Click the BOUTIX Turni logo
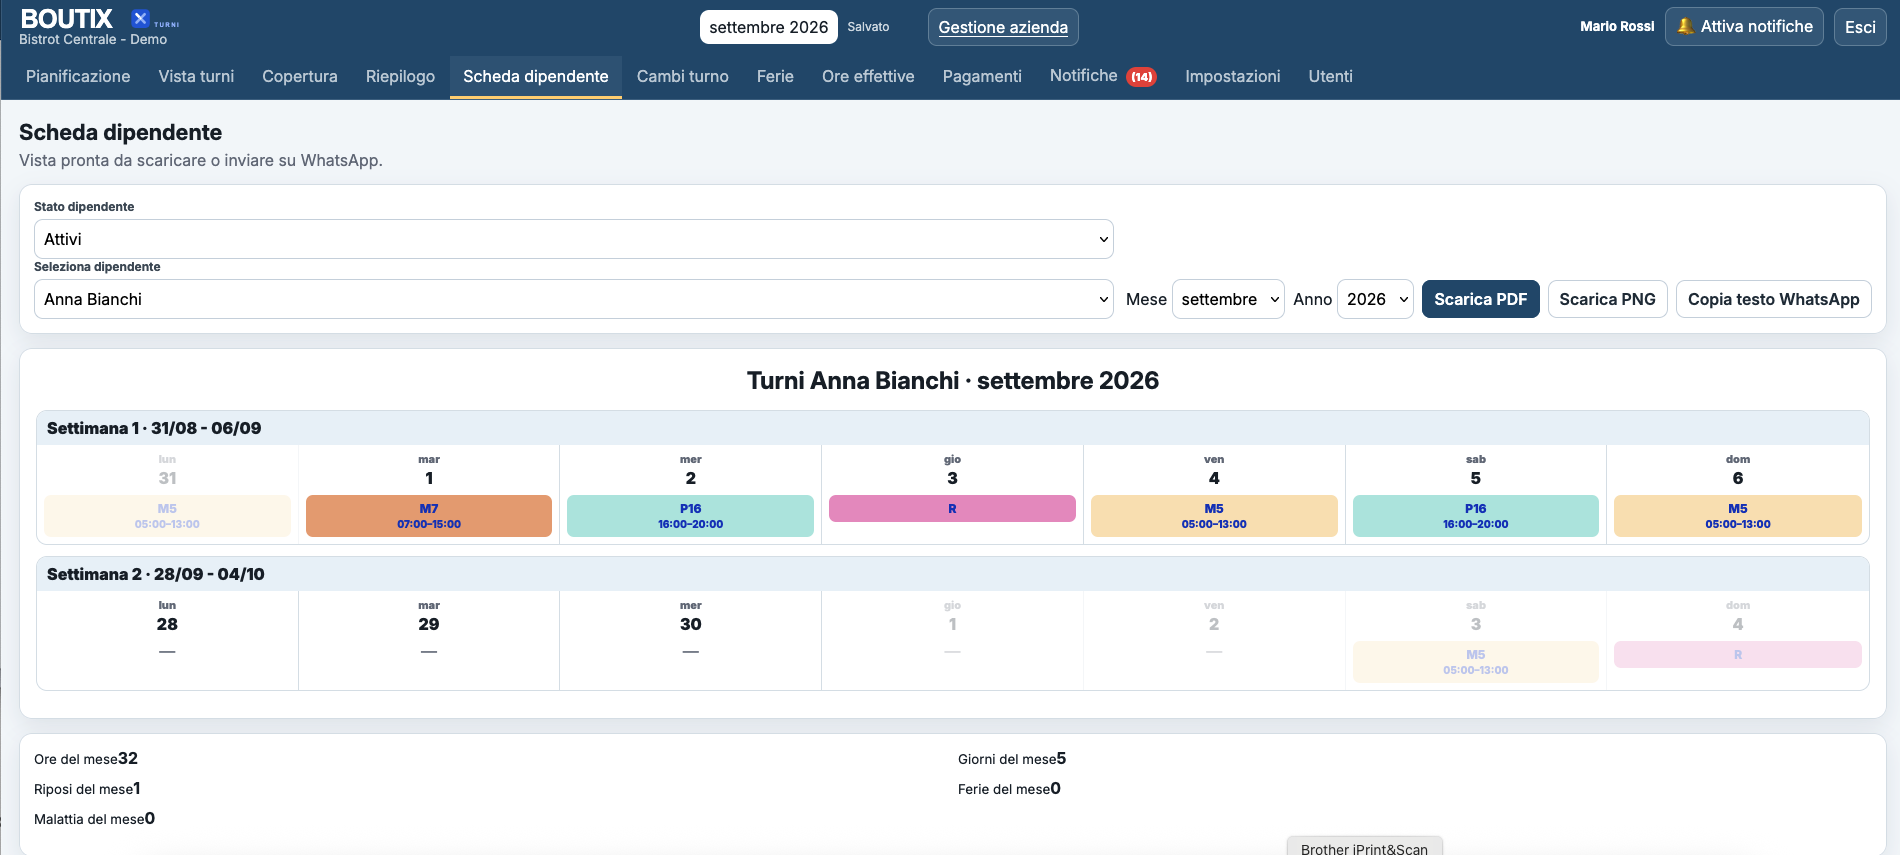 click(100, 19)
